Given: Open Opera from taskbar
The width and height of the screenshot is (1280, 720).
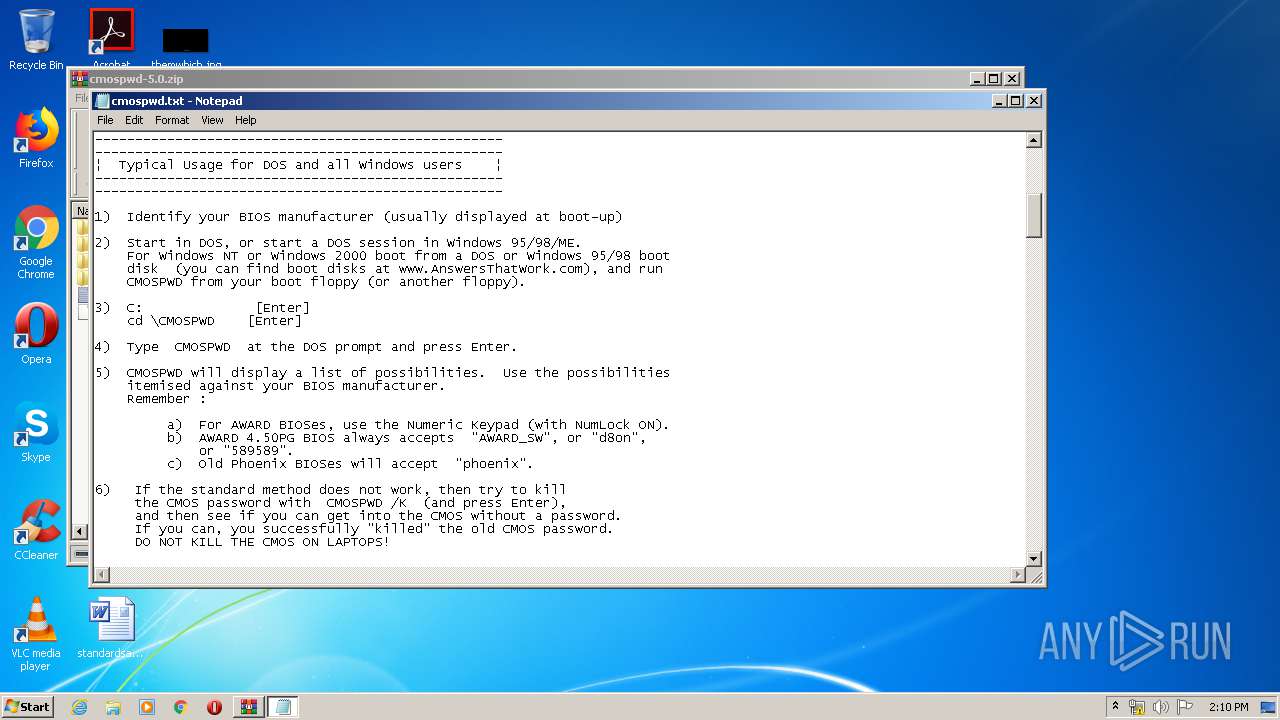Looking at the screenshot, I should point(214,707).
